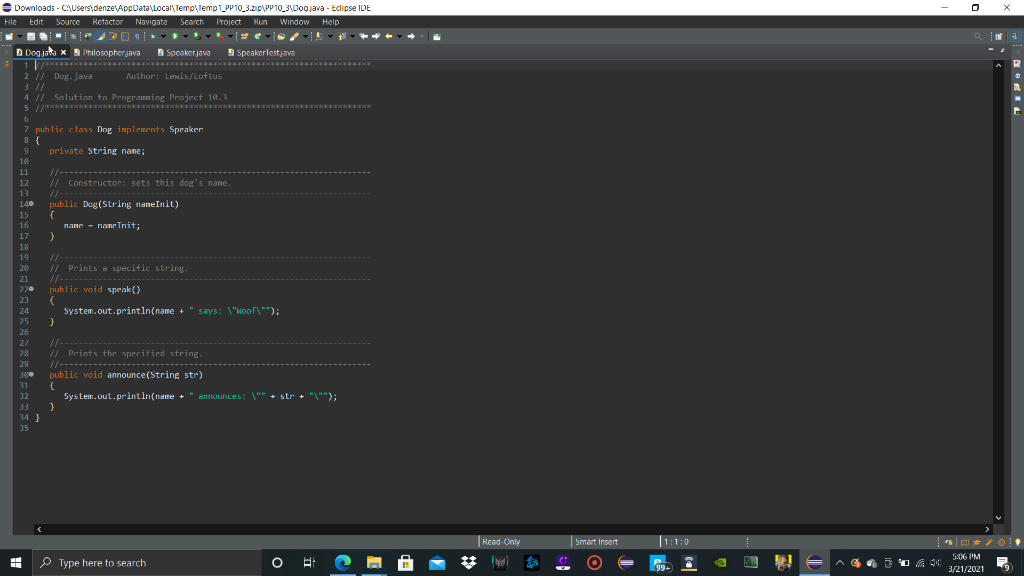Screen dimensions: 1024x576
Task: Collapse the Dog constructor at line 14
Action: point(31,204)
